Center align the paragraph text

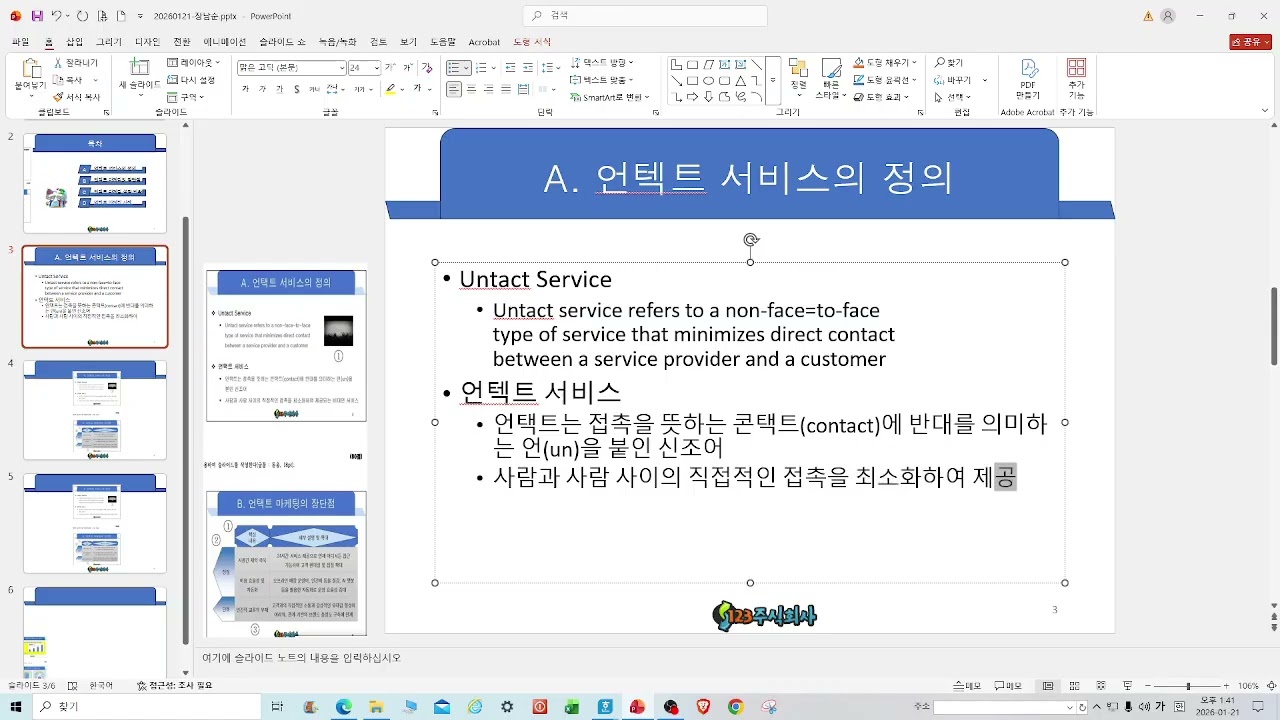coord(471,89)
